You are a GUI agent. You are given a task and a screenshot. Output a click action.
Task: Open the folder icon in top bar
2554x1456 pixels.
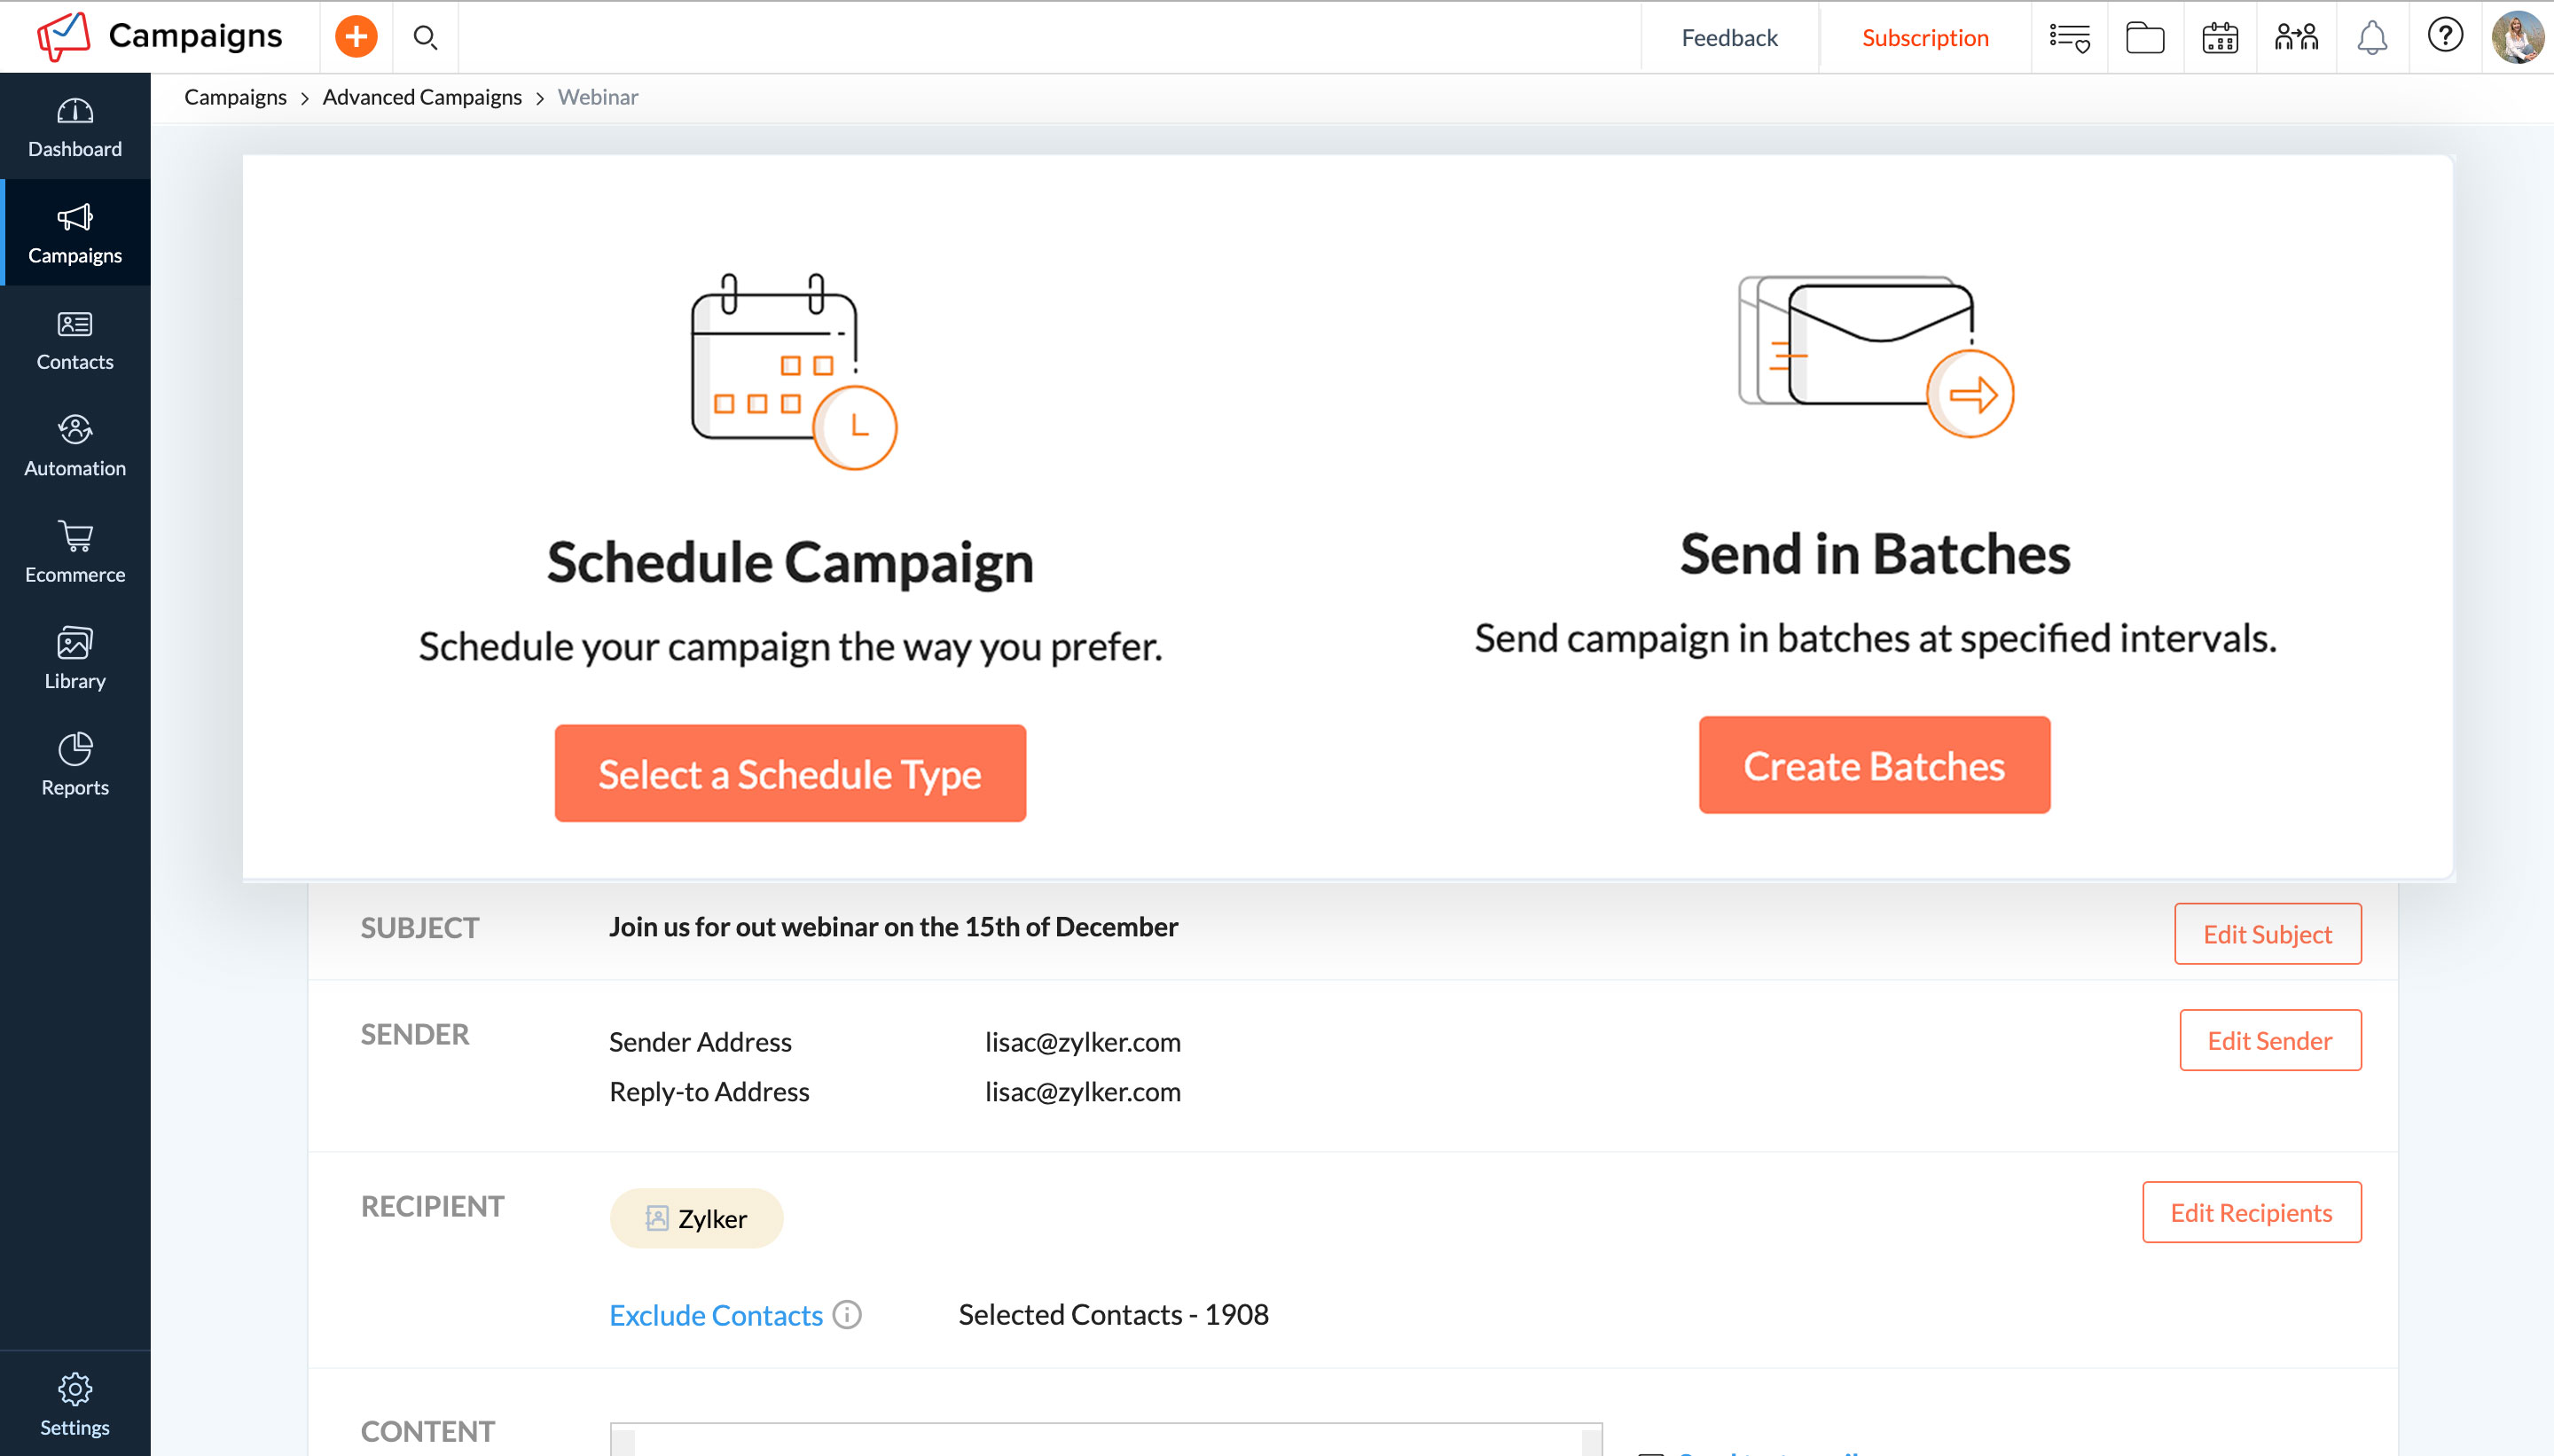coord(2145,38)
